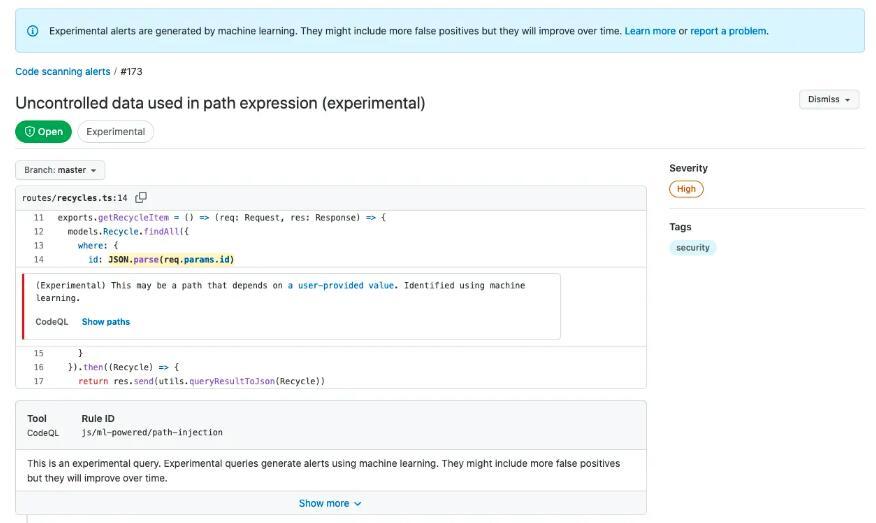Follow the report a problem link
This screenshot has height=523, width=876.
pyautogui.click(x=729, y=31)
